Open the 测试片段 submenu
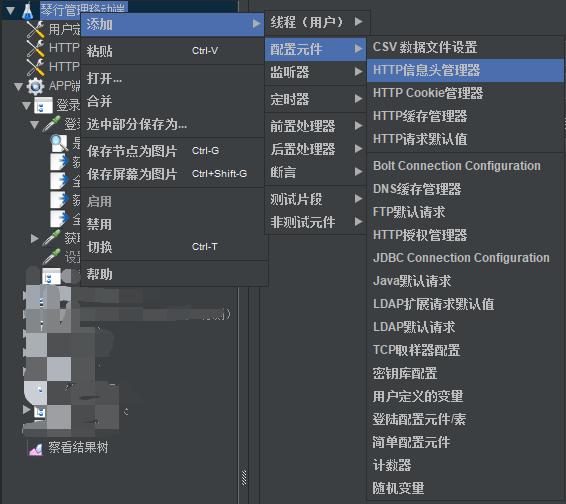 pyautogui.click(x=315, y=199)
